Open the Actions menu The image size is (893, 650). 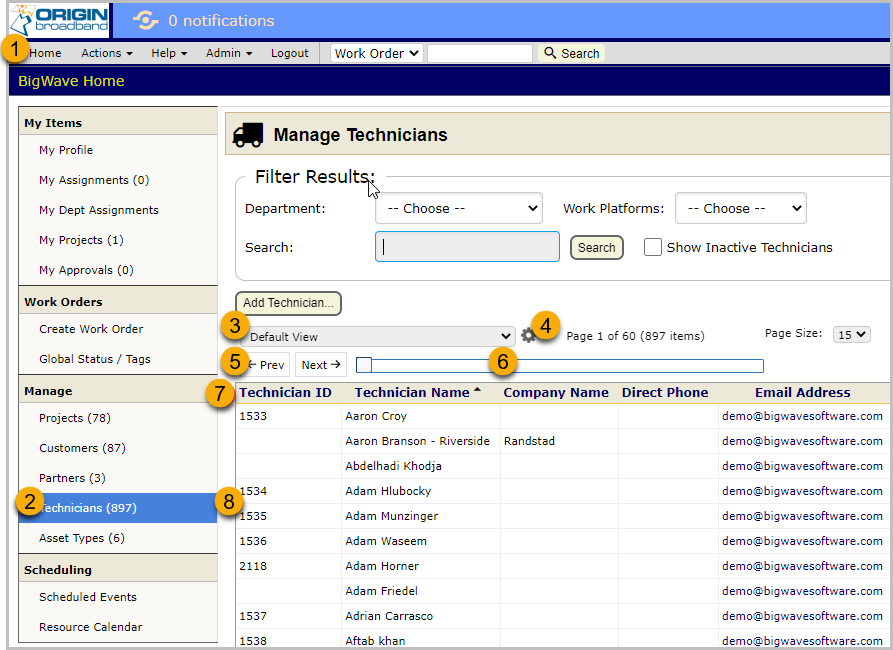click(106, 53)
